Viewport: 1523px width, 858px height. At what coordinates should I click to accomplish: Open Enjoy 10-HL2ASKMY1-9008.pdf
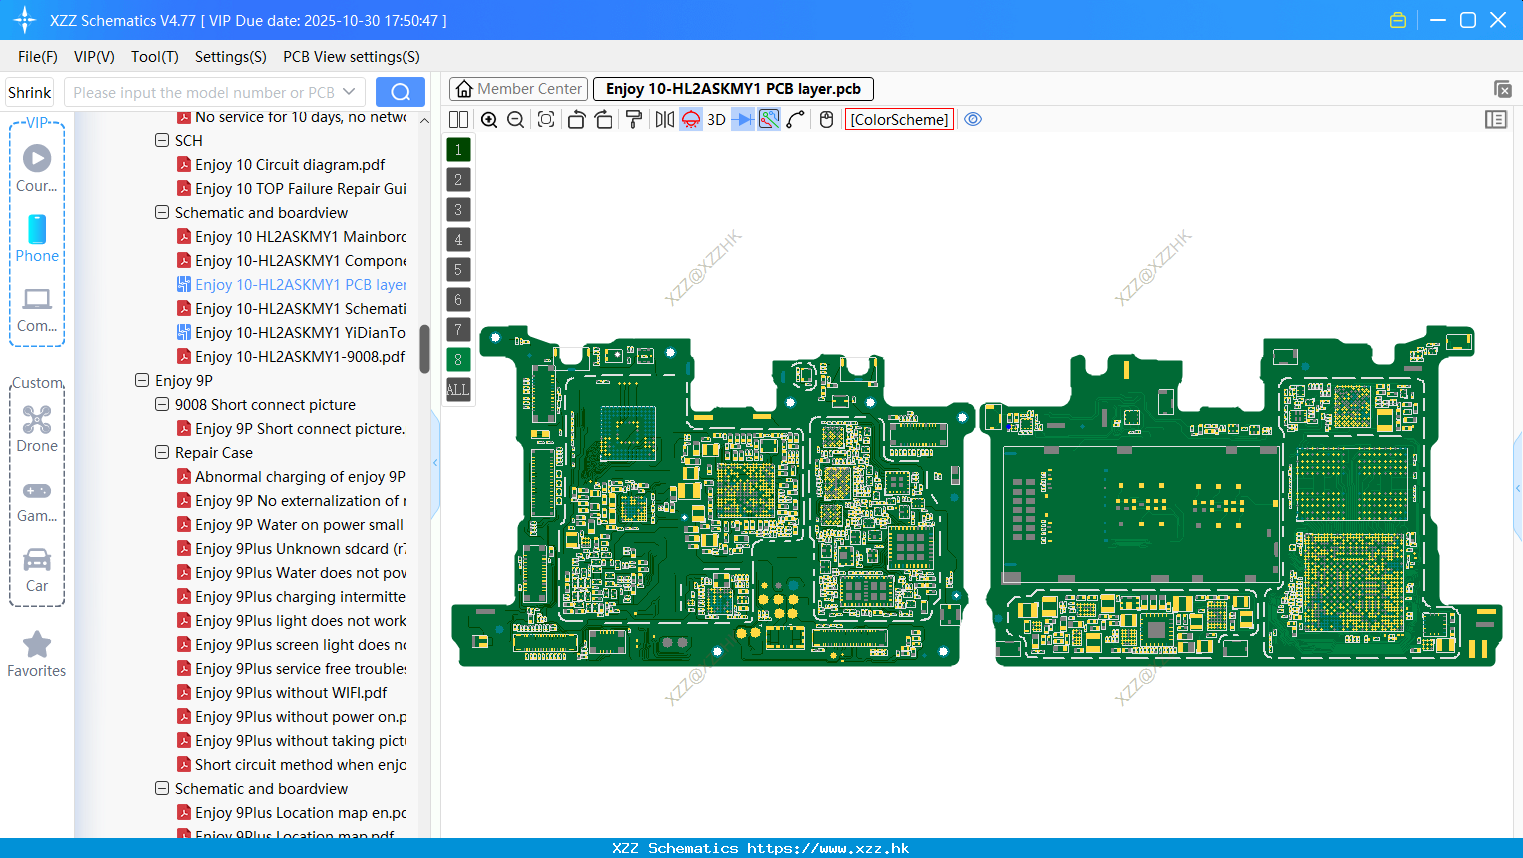(x=300, y=357)
